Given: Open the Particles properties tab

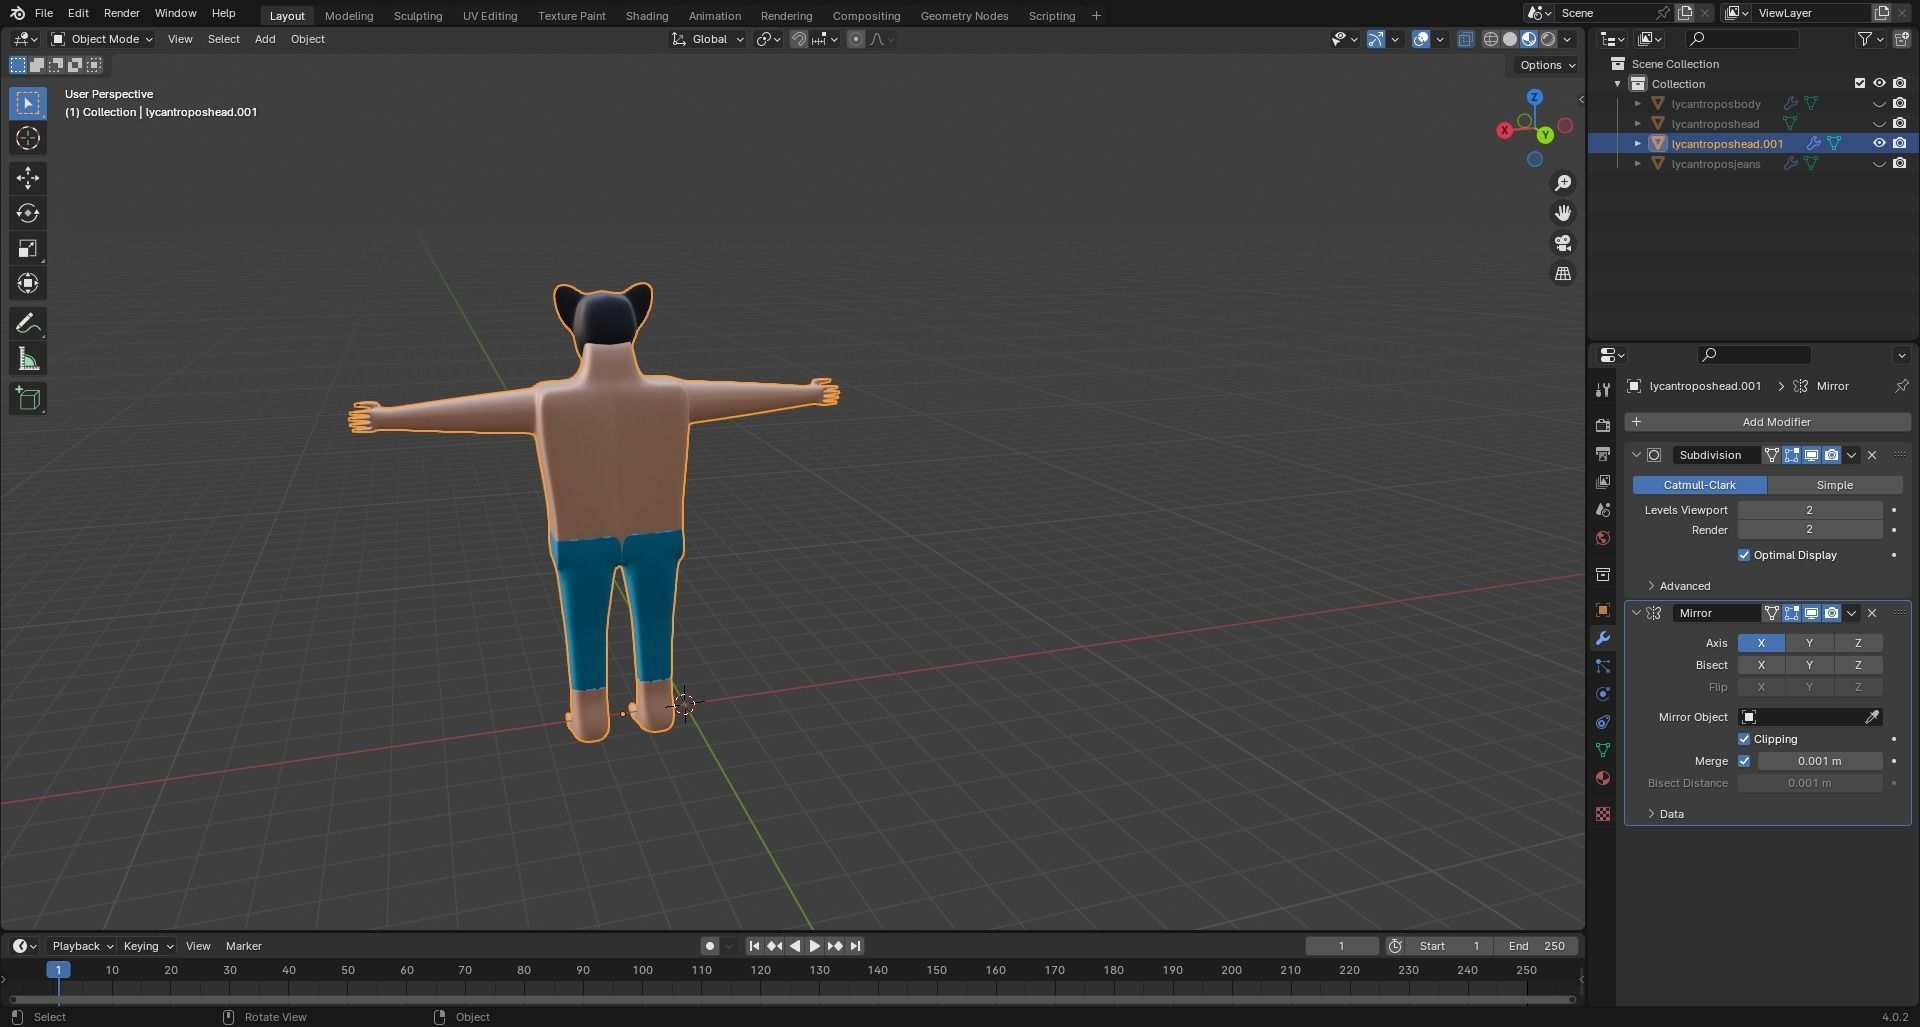Looking at the screenshot, I should pyautogui.click(x=1603, y=666).
